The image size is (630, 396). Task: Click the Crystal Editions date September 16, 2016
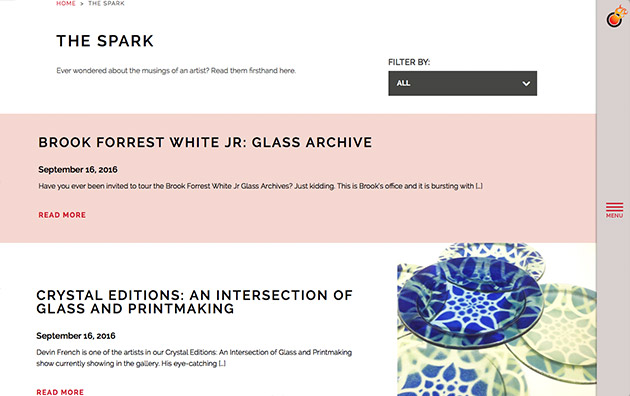(76, 336)
